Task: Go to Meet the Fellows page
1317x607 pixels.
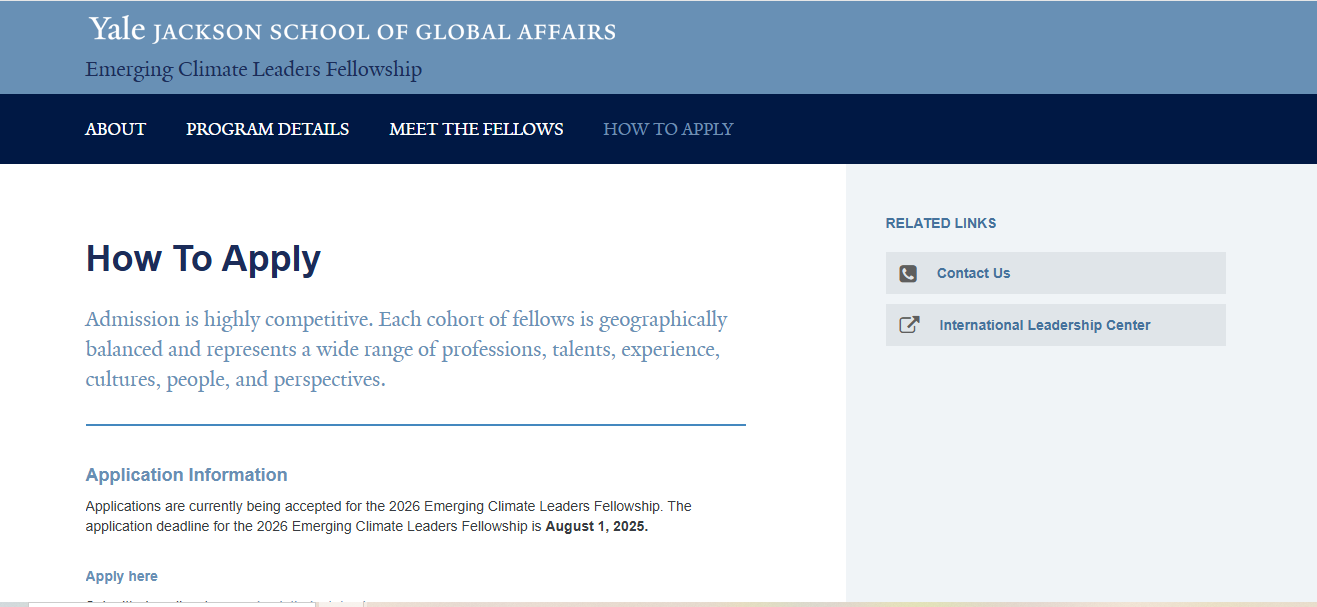Action: [476, 129]
